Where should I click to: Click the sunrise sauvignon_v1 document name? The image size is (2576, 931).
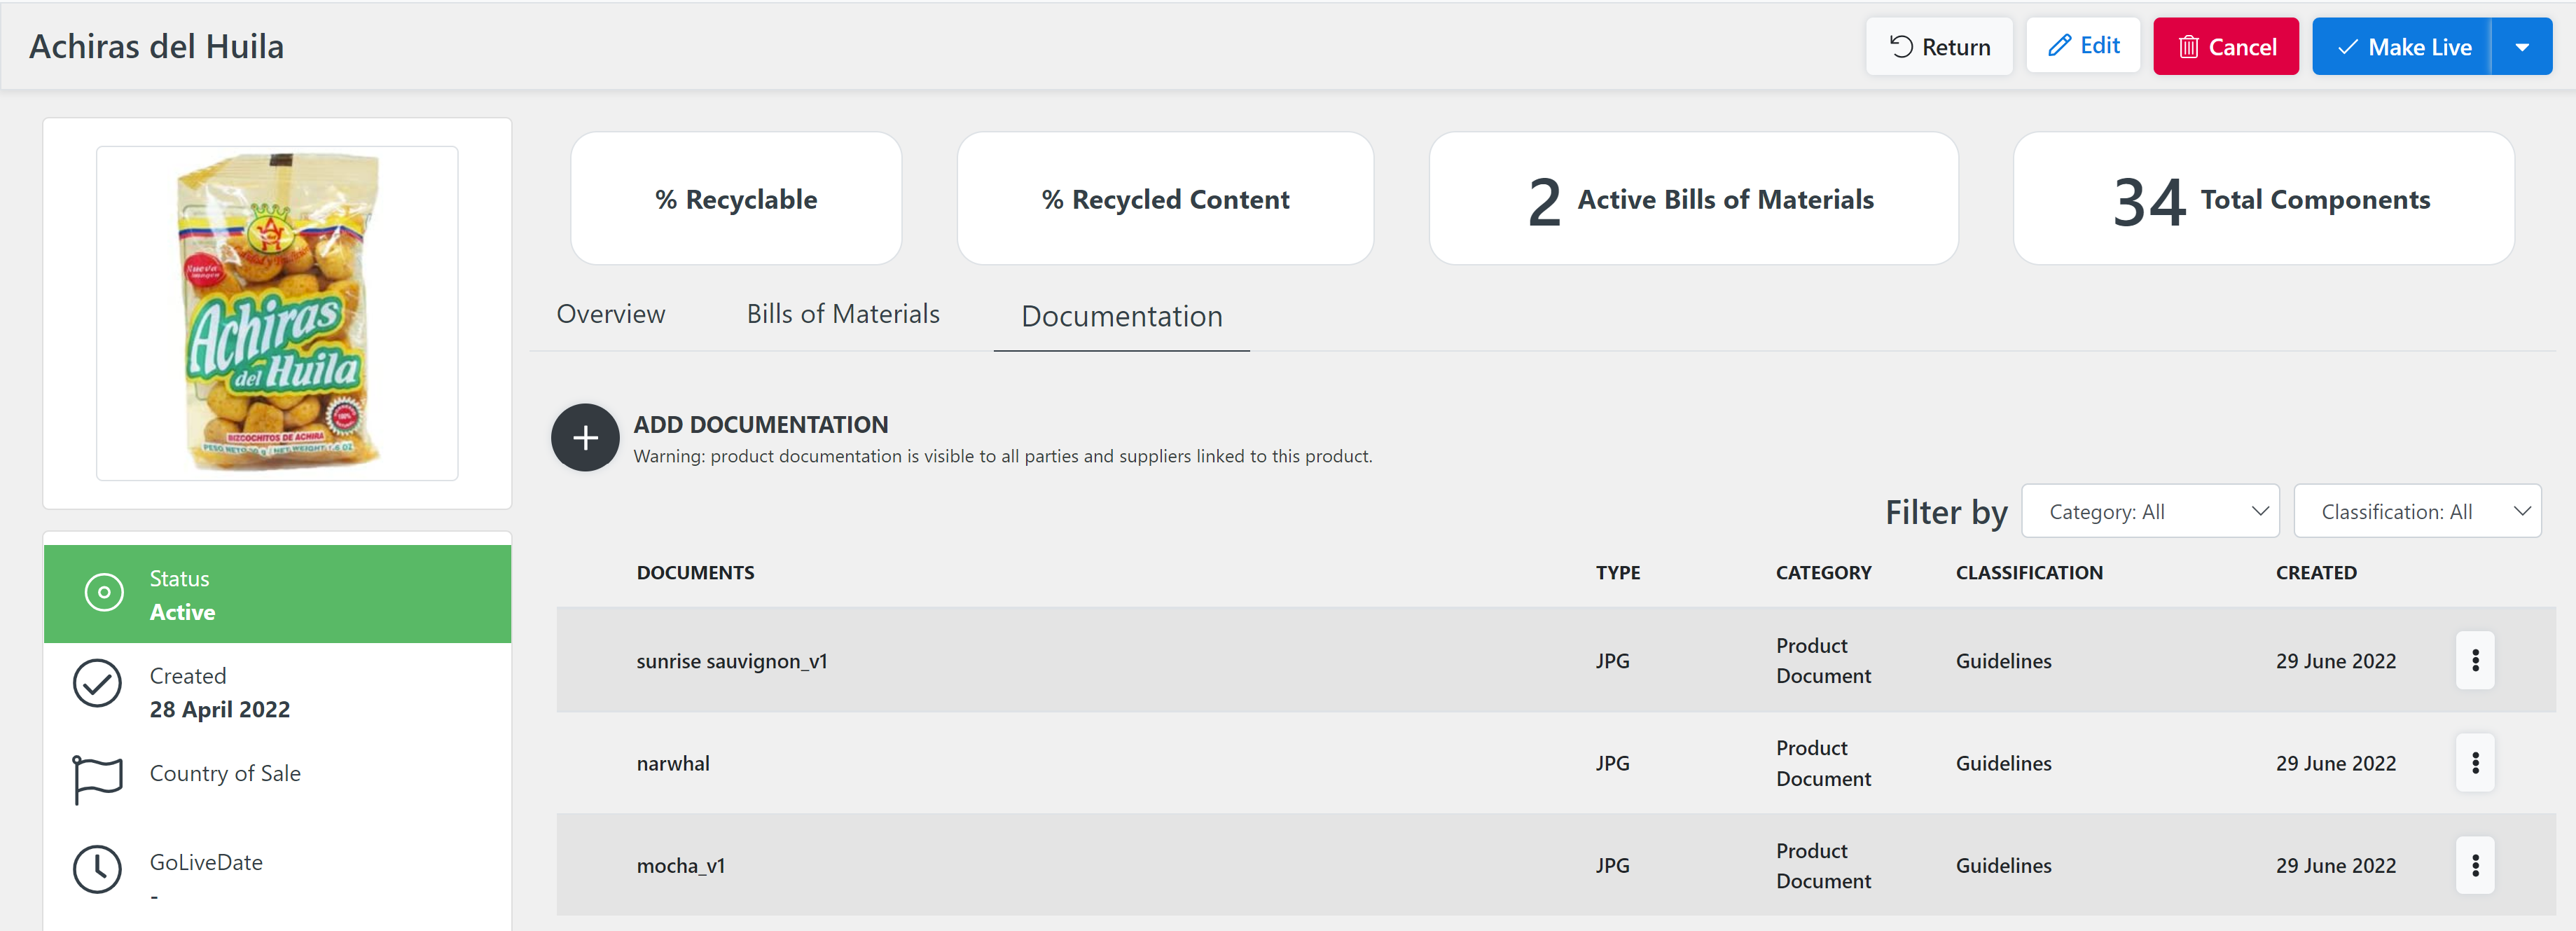pyautogui.click(x=732, y=661)
